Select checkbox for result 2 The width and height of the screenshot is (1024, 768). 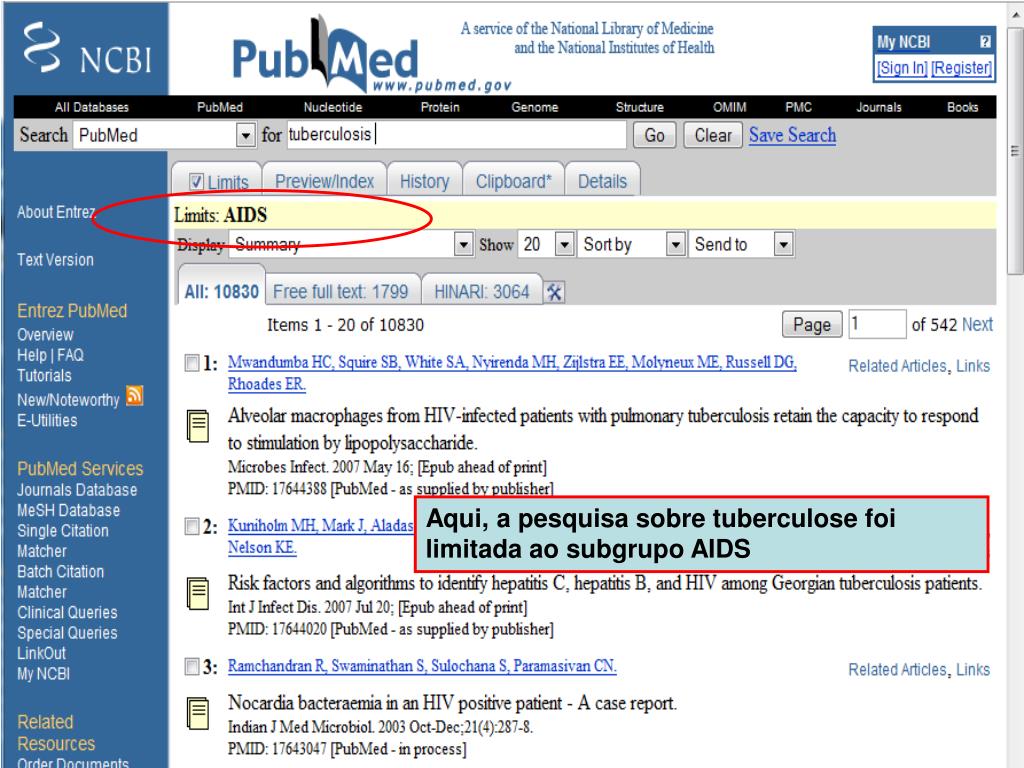[192, 526]
